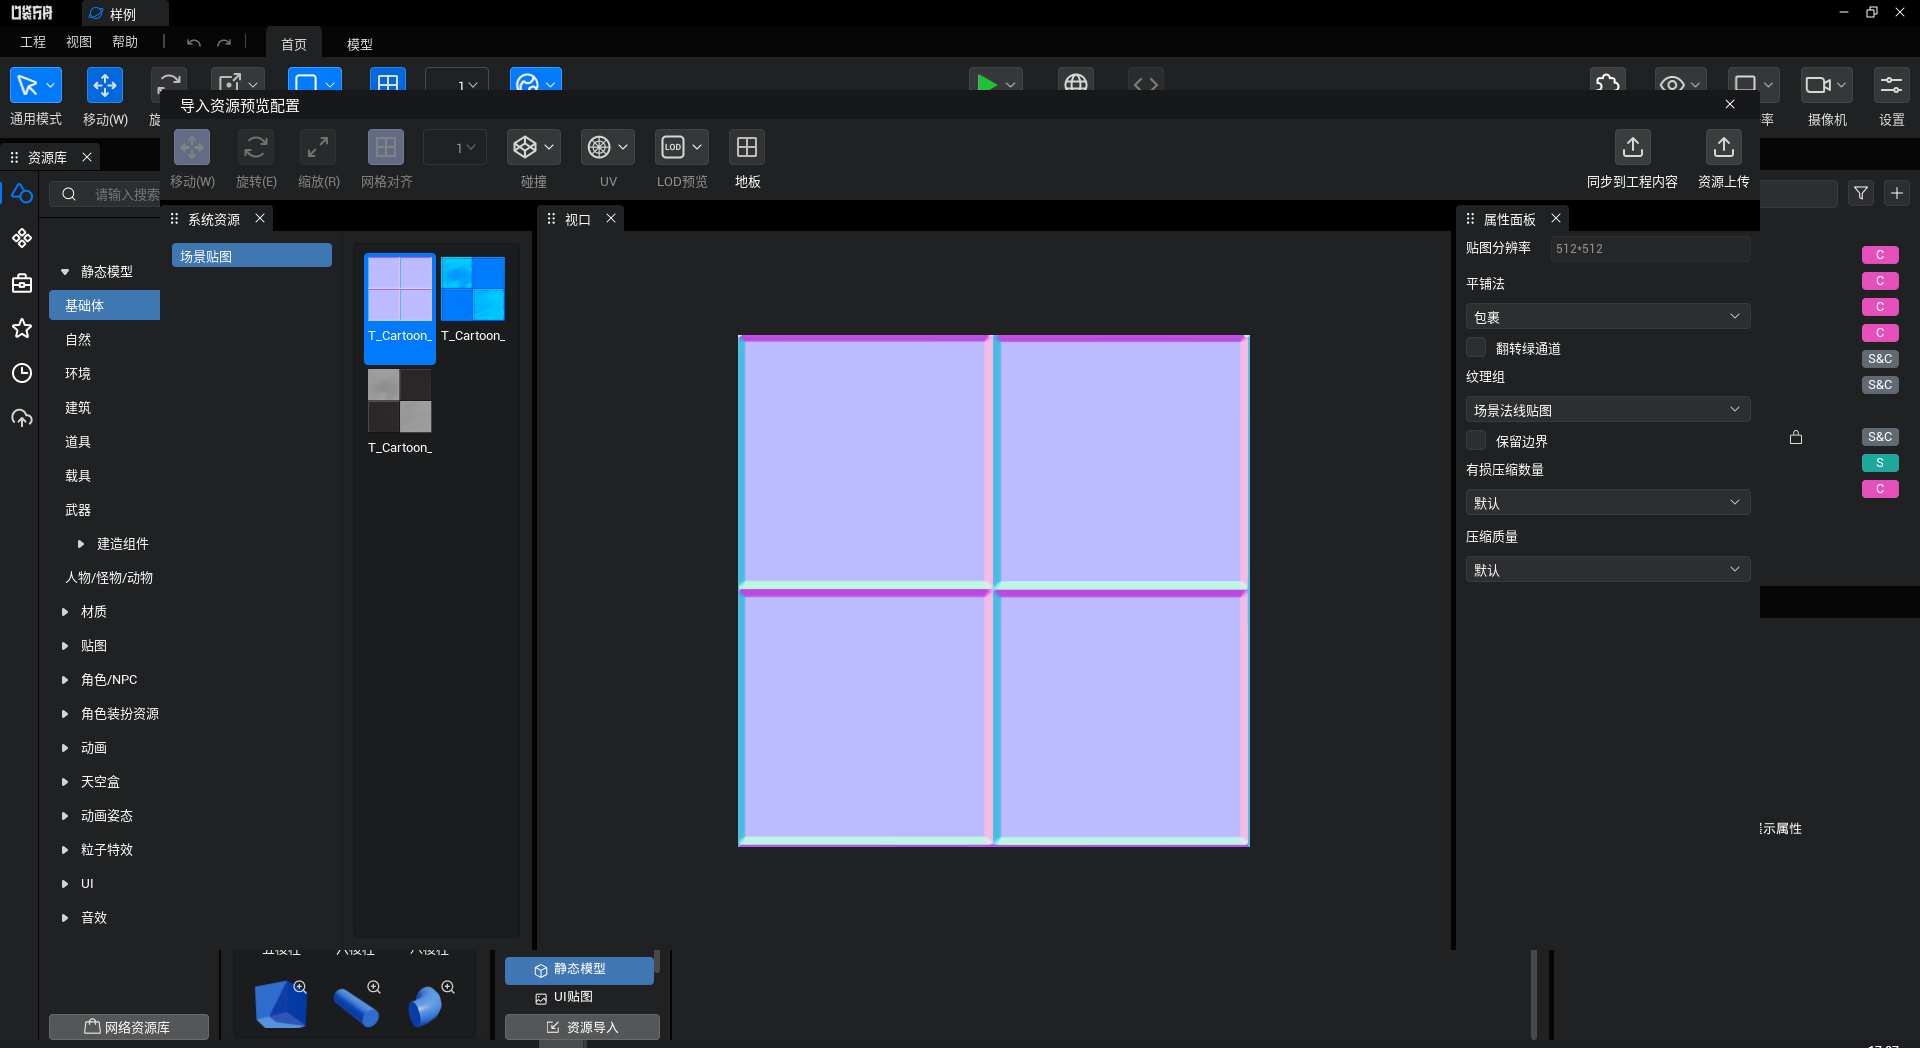Open the 有损压缩数量 dropdown
The height and width of the screenshot is (1048, 1920).
[1608, 503]
